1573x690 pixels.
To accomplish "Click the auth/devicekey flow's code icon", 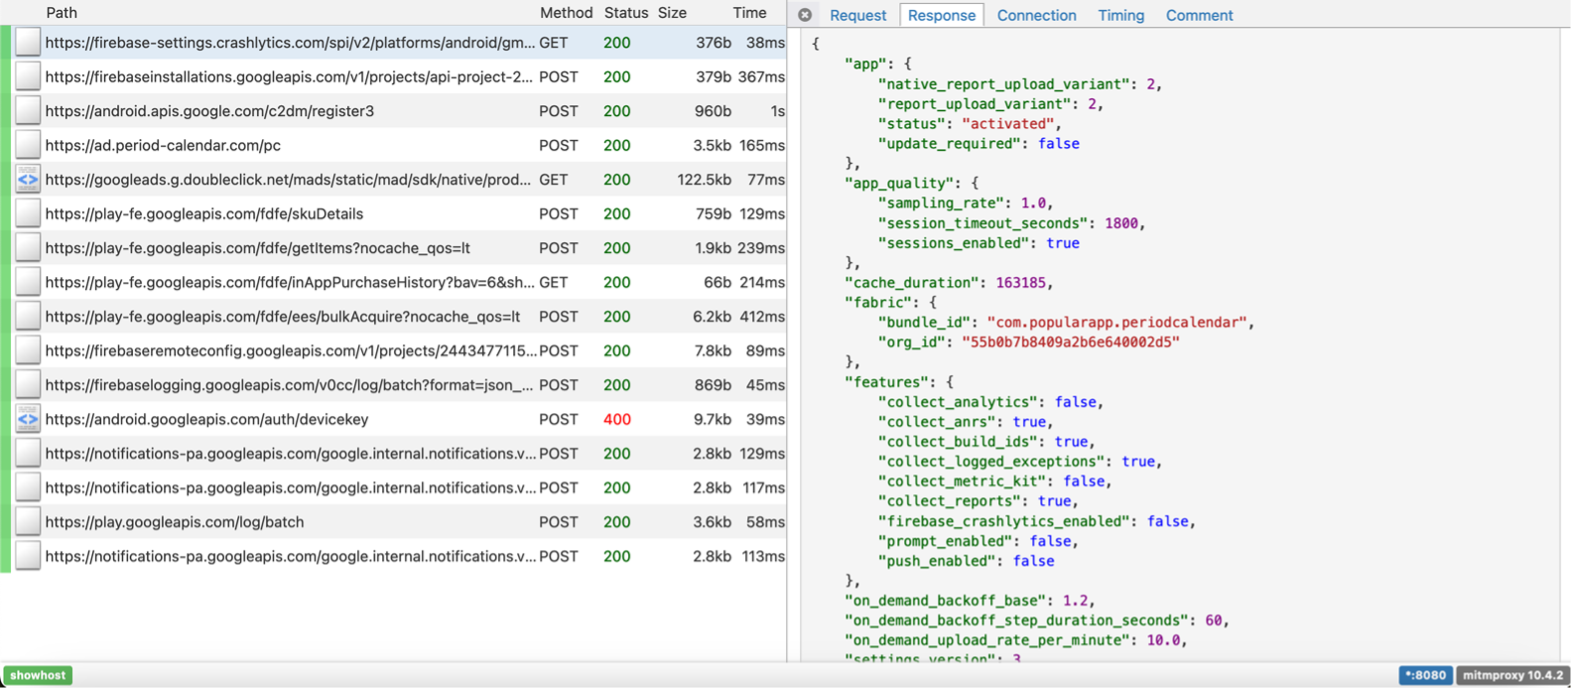I will (x=28, y=419).
